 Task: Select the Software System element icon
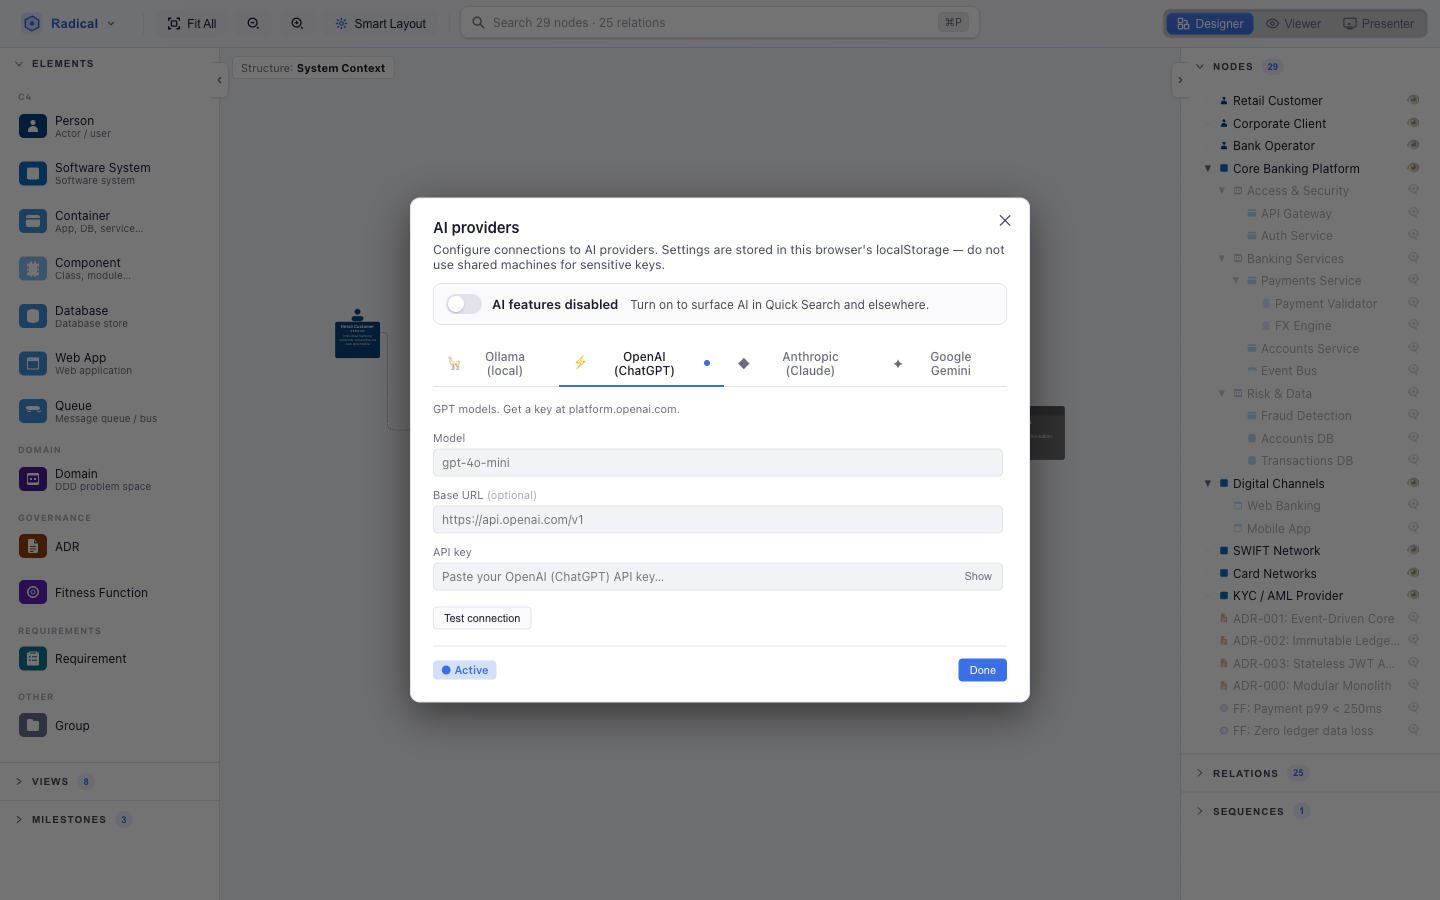(33, 173)
